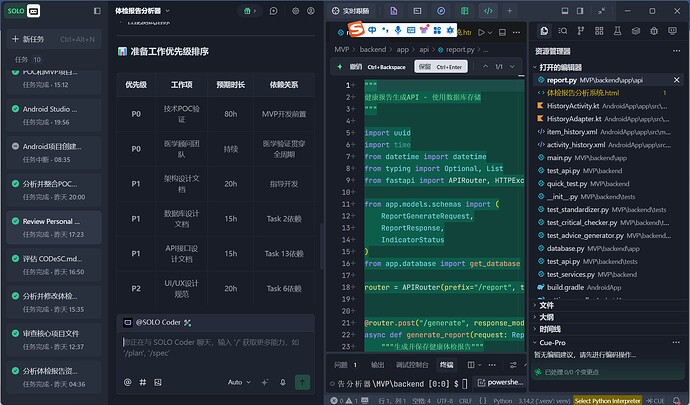
Task: Open the 3D box container icon in side panel
Action: coord(636,30)
